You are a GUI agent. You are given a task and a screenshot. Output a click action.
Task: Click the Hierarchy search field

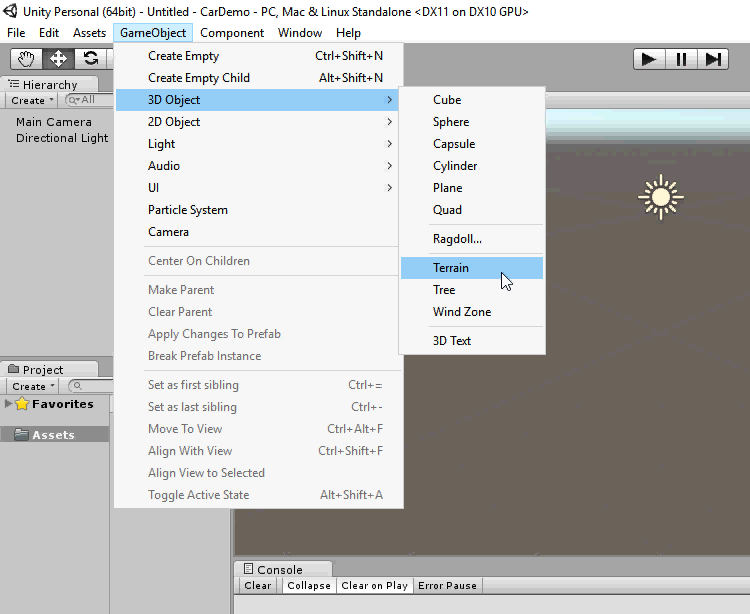[x=89, y=100]
